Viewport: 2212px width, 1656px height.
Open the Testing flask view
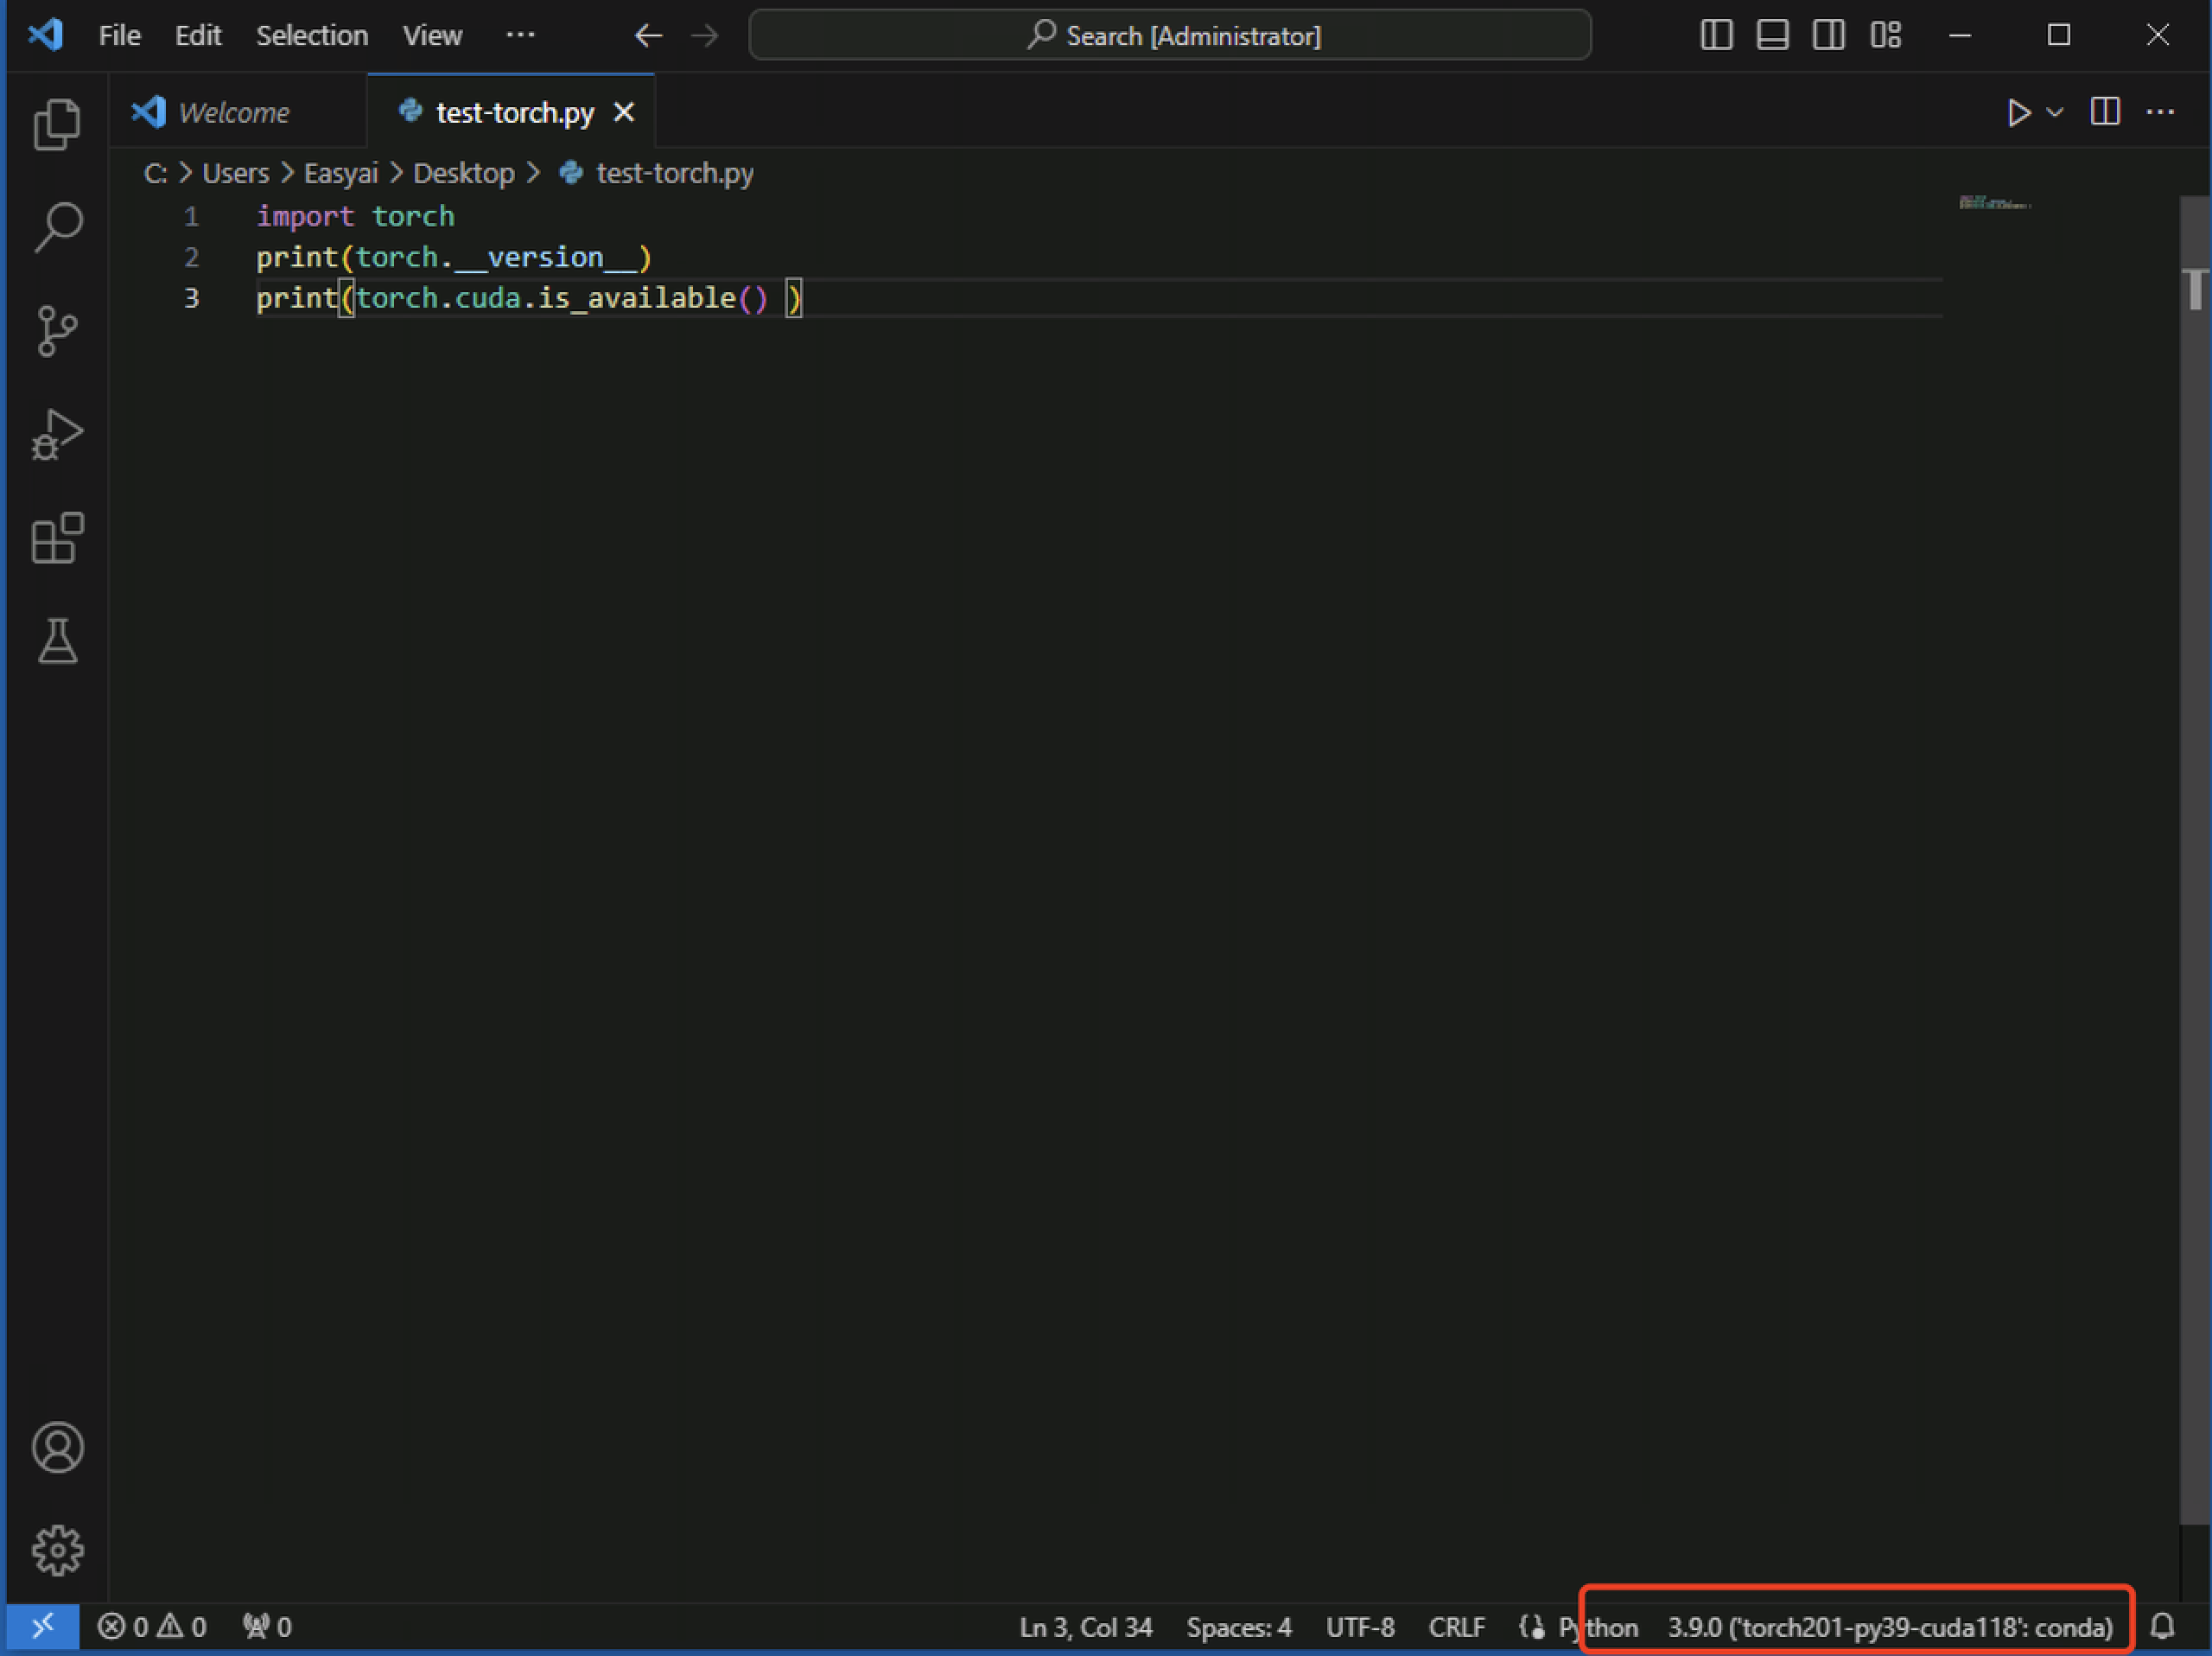point(57,641)
